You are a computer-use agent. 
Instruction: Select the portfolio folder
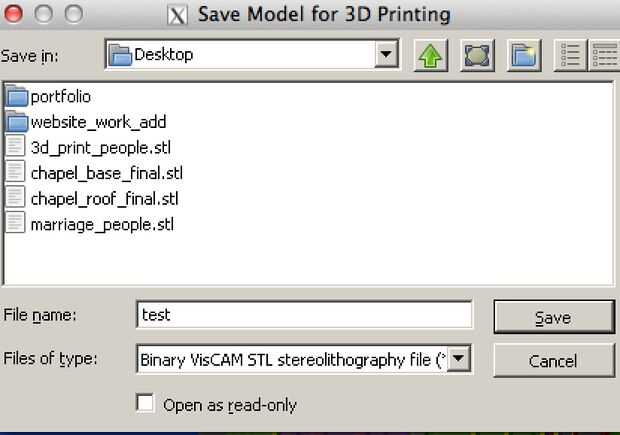pos(61,97)
